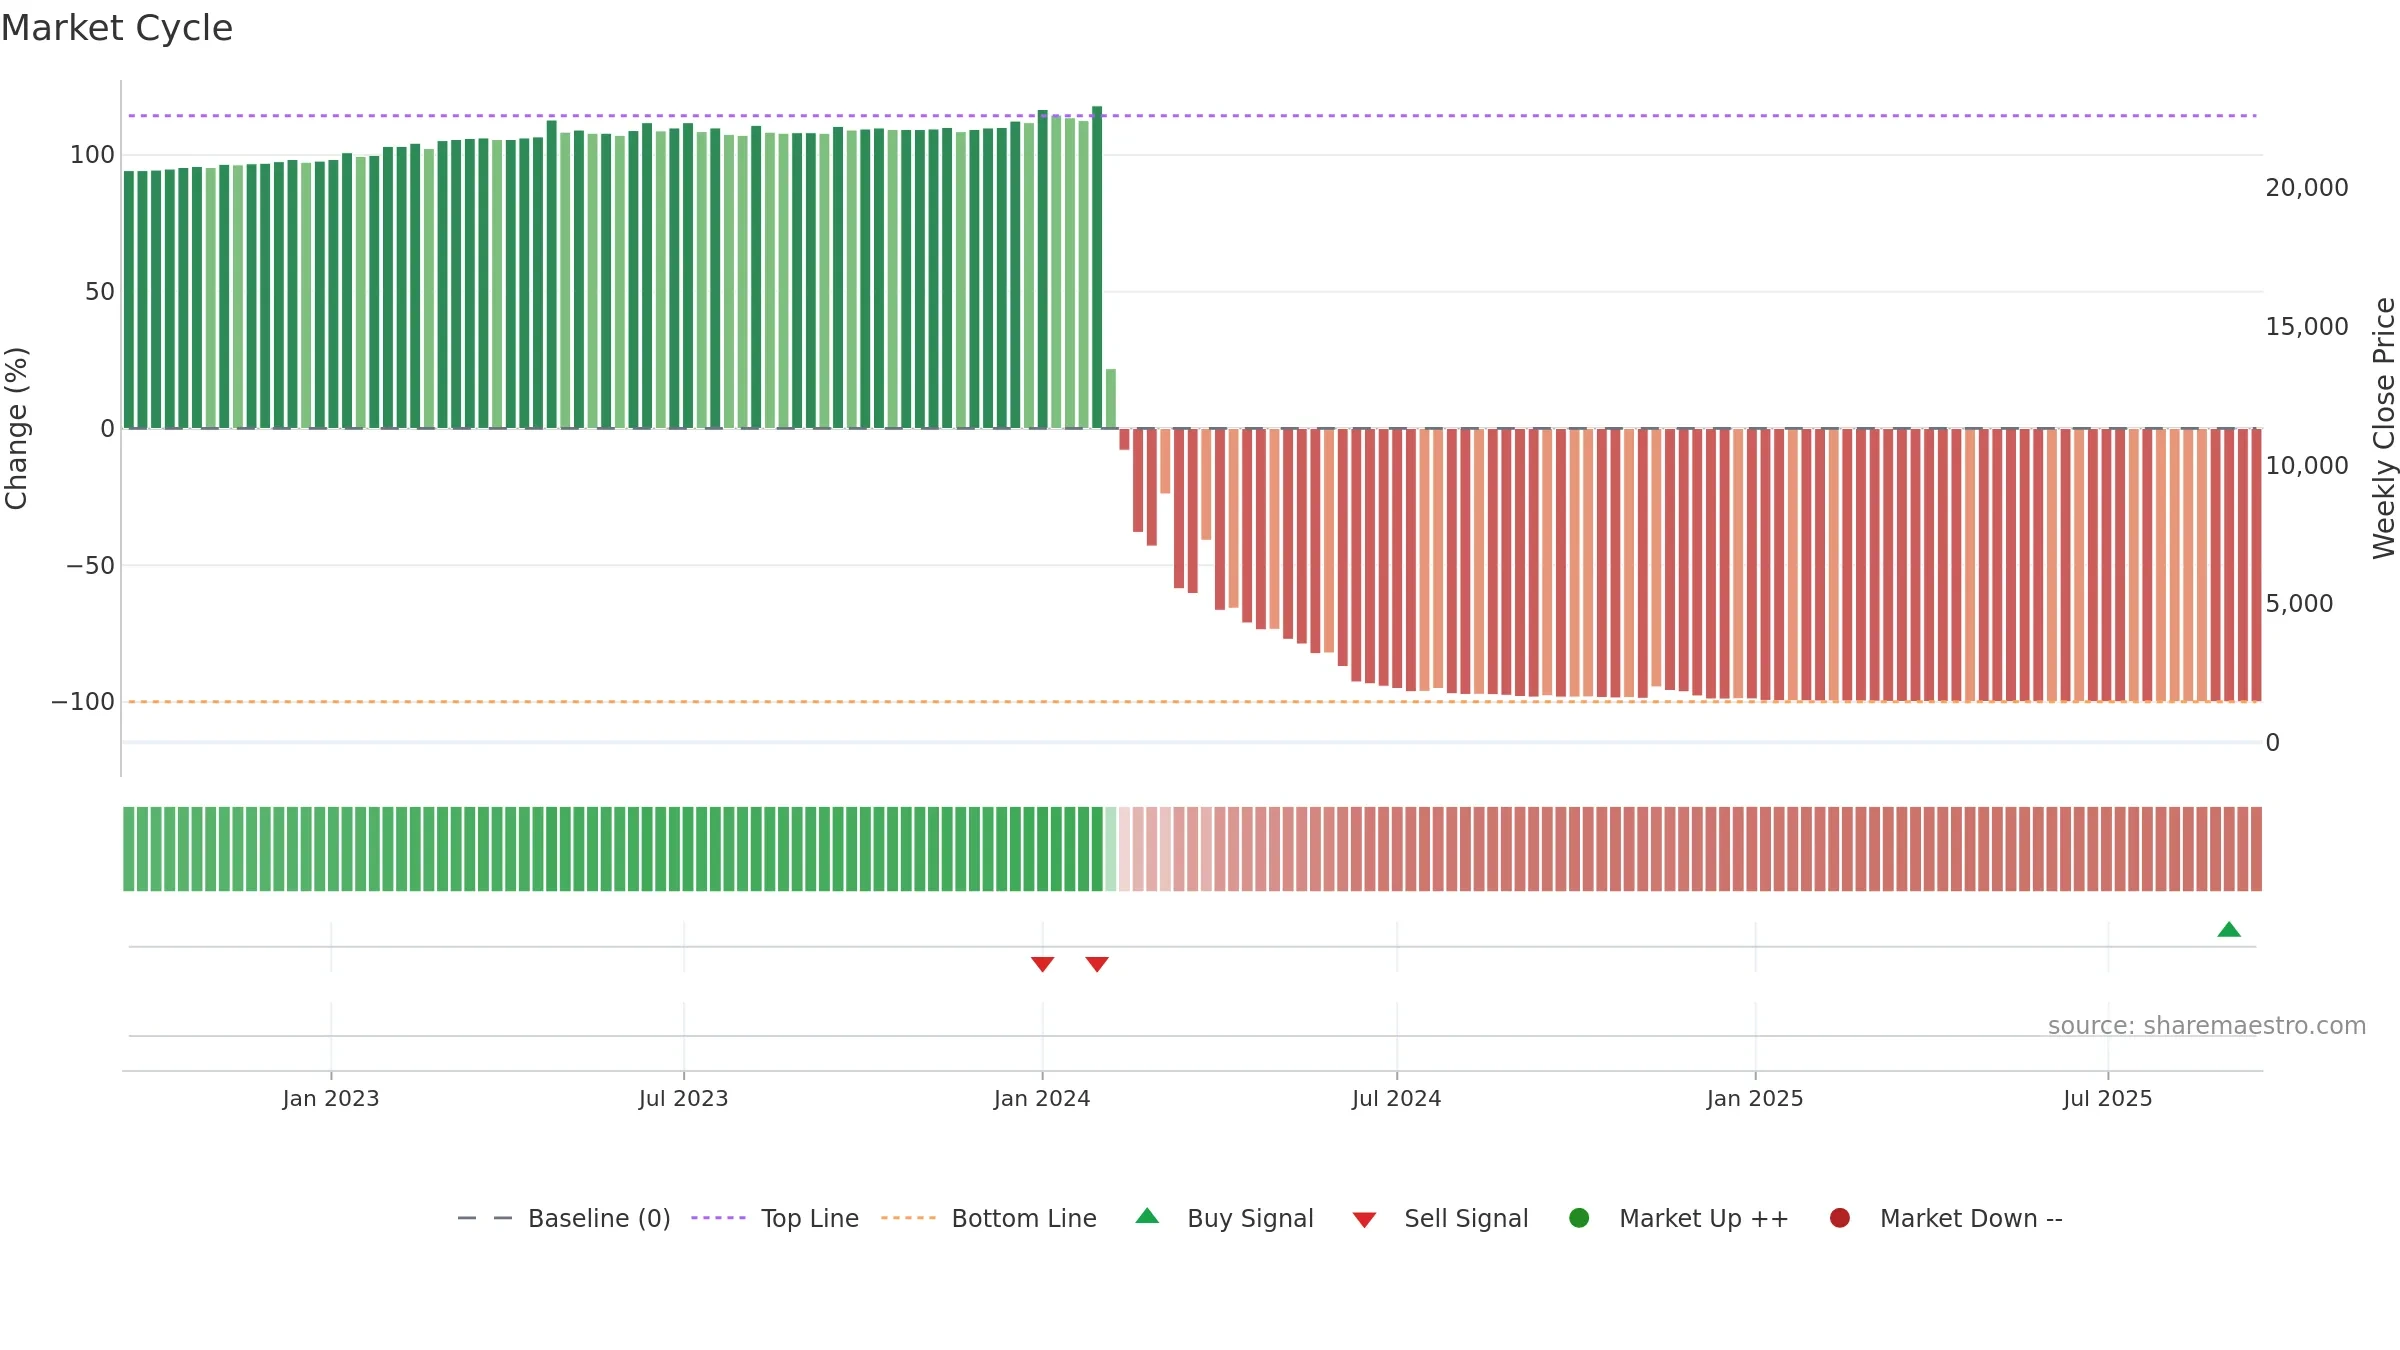This screenshot has width=2400, height=1350.
Task: Click the 20,000 price axis label
Action: (x=2307, y=188)
